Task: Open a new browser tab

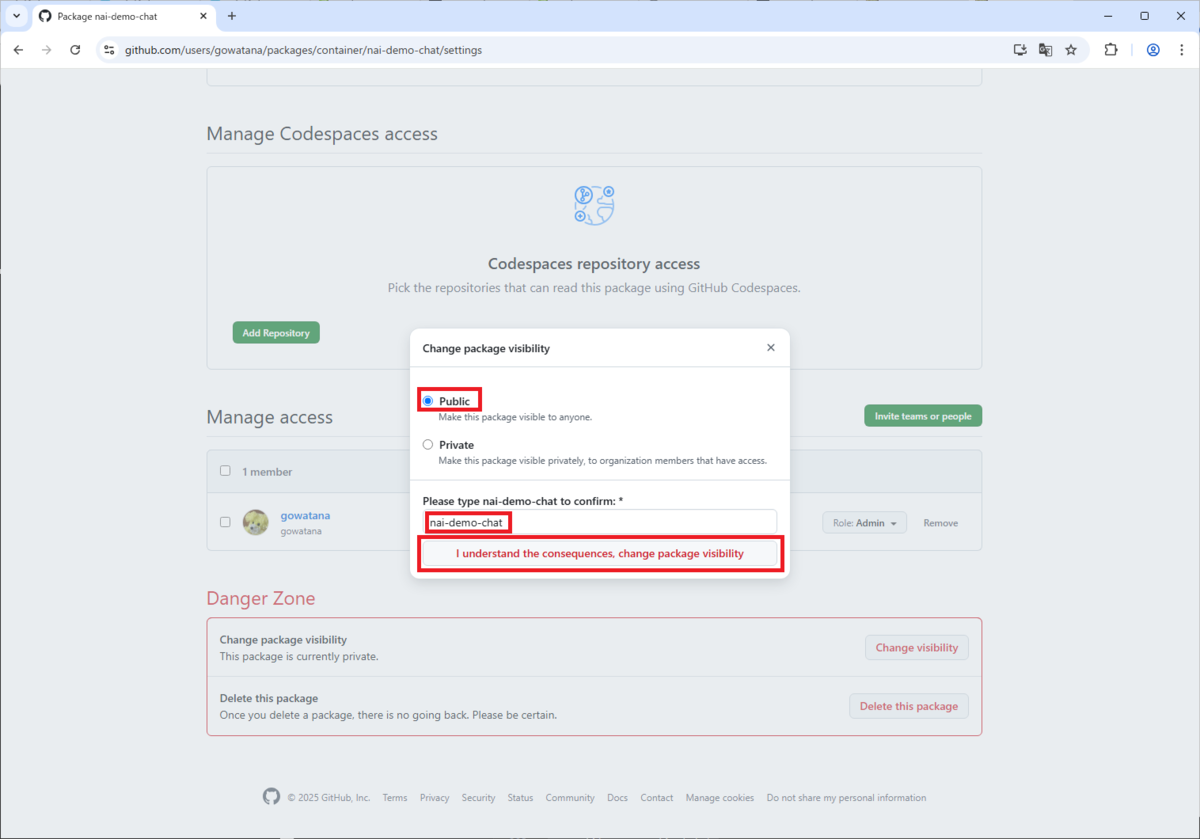Action: (232, 16)
